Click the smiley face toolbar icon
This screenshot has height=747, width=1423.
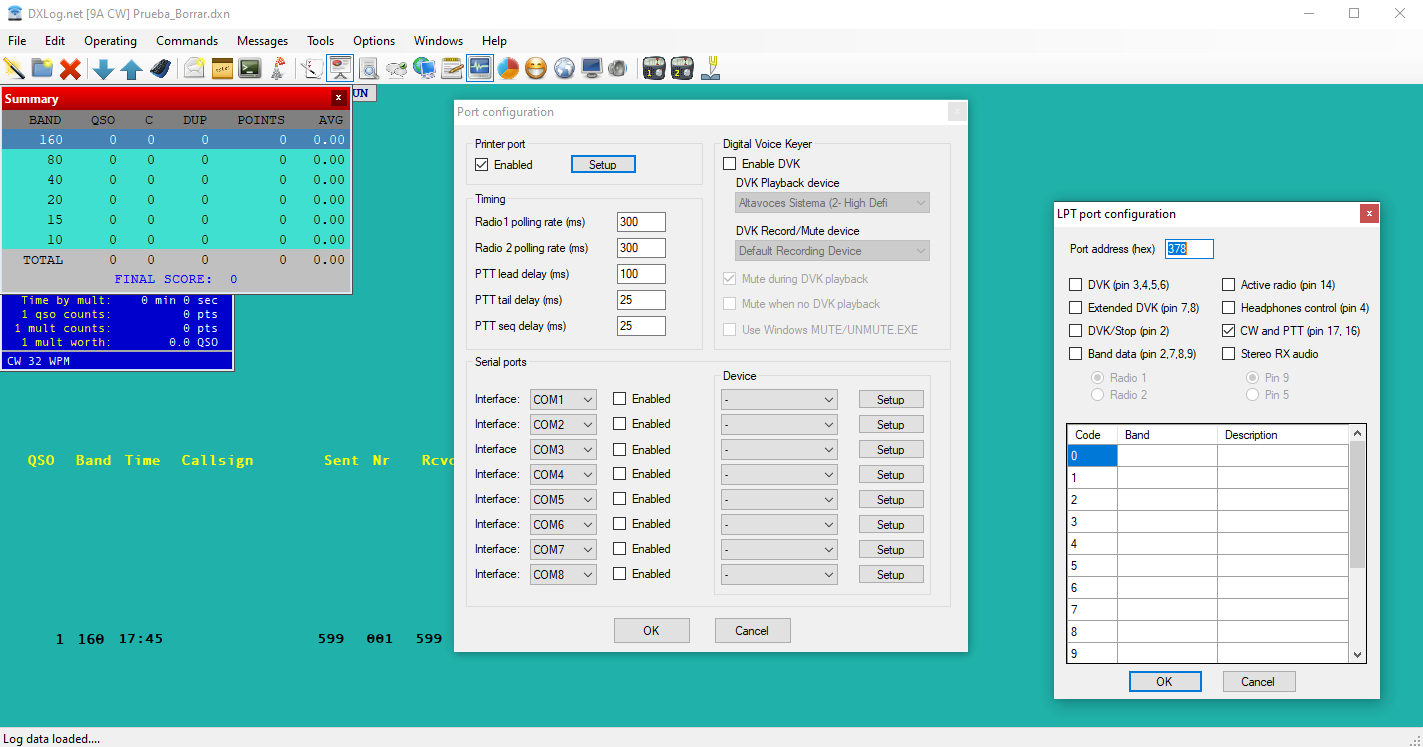pyautogui.click(x=536, y=68)
